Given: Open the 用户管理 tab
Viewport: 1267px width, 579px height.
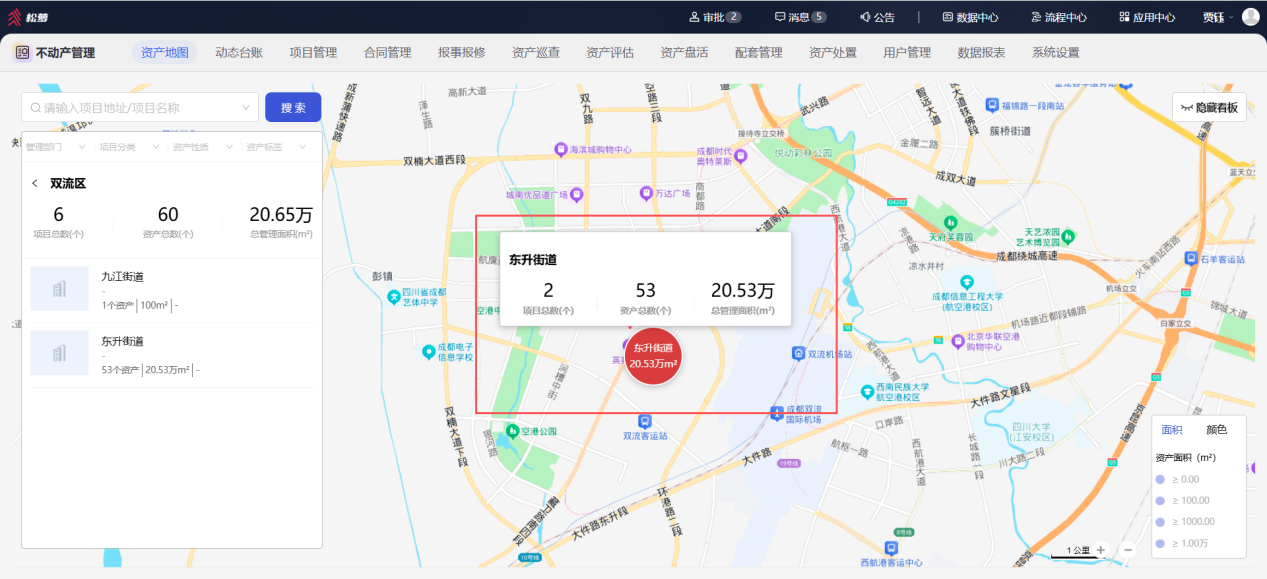Looking at the screenshot, I should click(907, 53).
